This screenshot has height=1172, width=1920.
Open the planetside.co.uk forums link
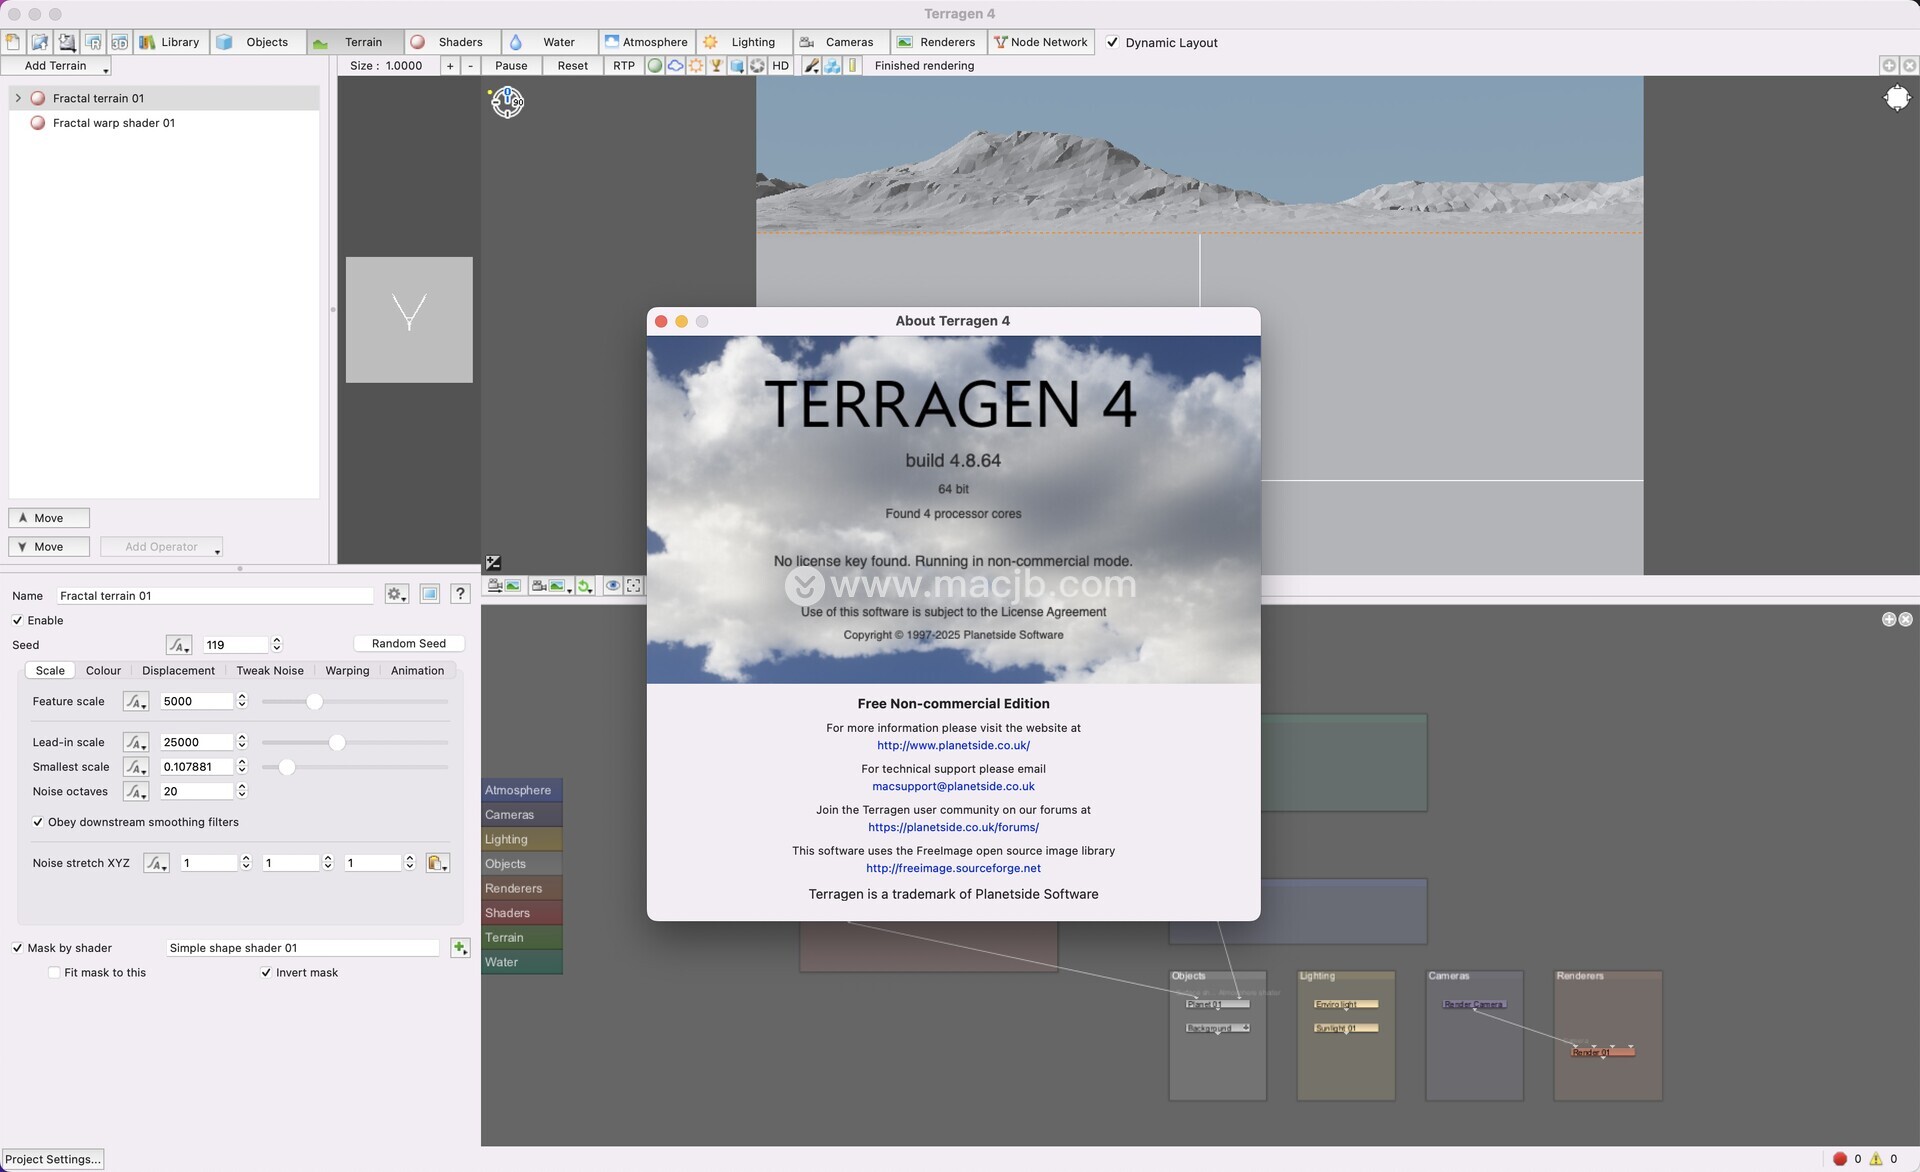pyautogui.click(x=953, y=827)
